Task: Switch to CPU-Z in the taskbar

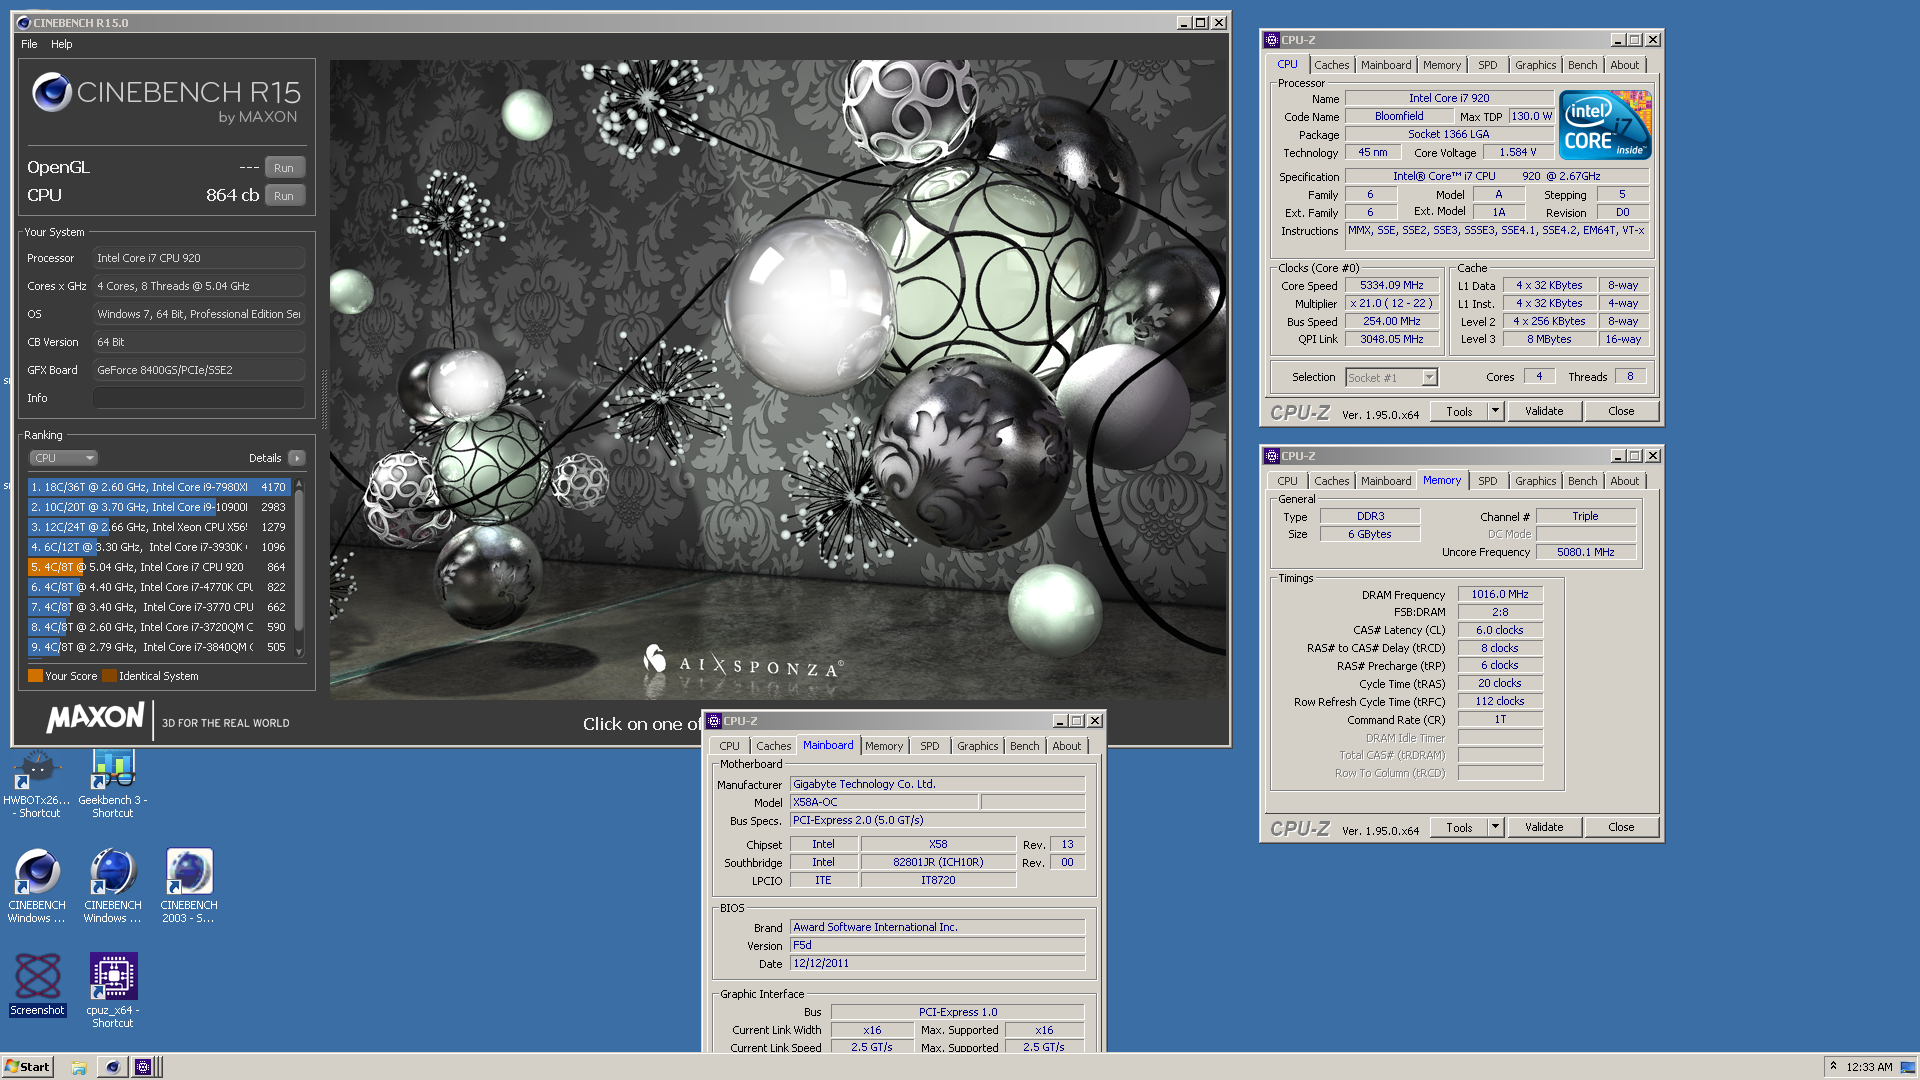Action: [x=143, y=1067]
